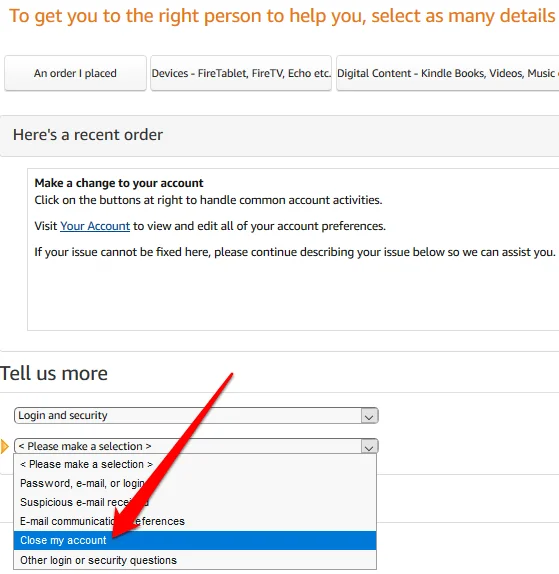Click chevron arrow on Login and security dropdown
Image resolution: width=559 pixels, height=574 pixels.
point(369,416)
